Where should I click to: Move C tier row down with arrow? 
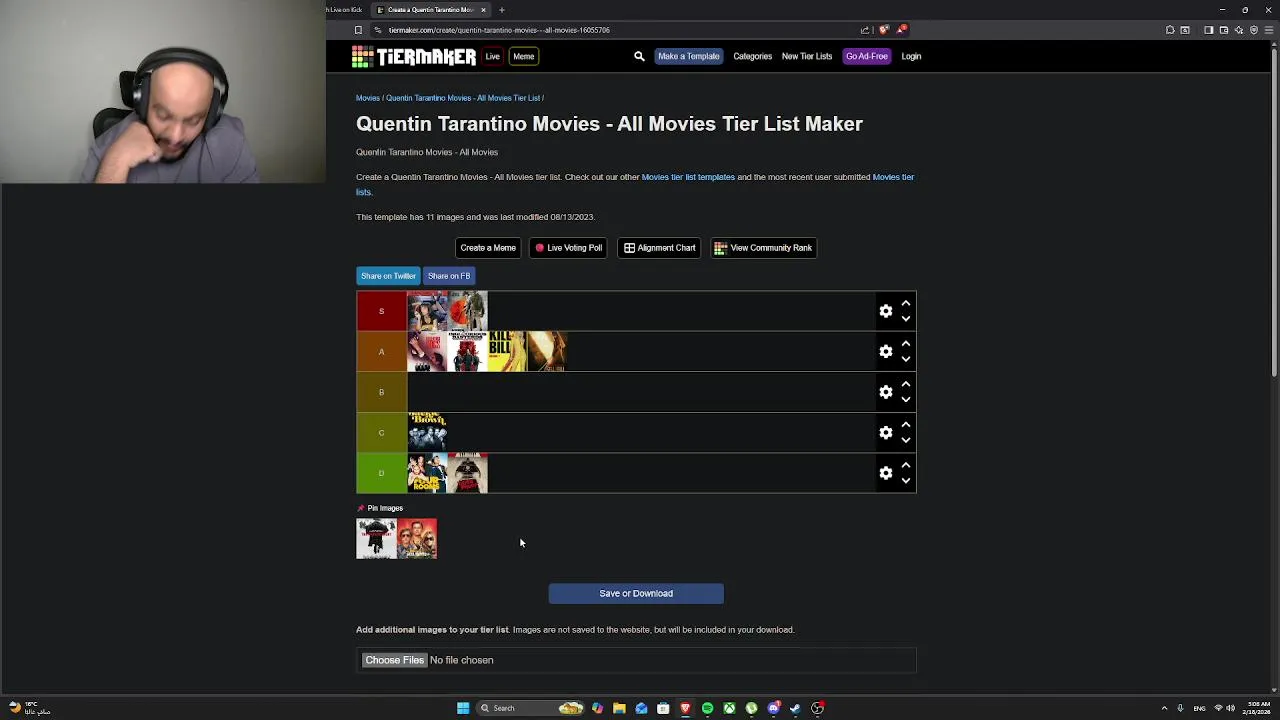point(906,441)
